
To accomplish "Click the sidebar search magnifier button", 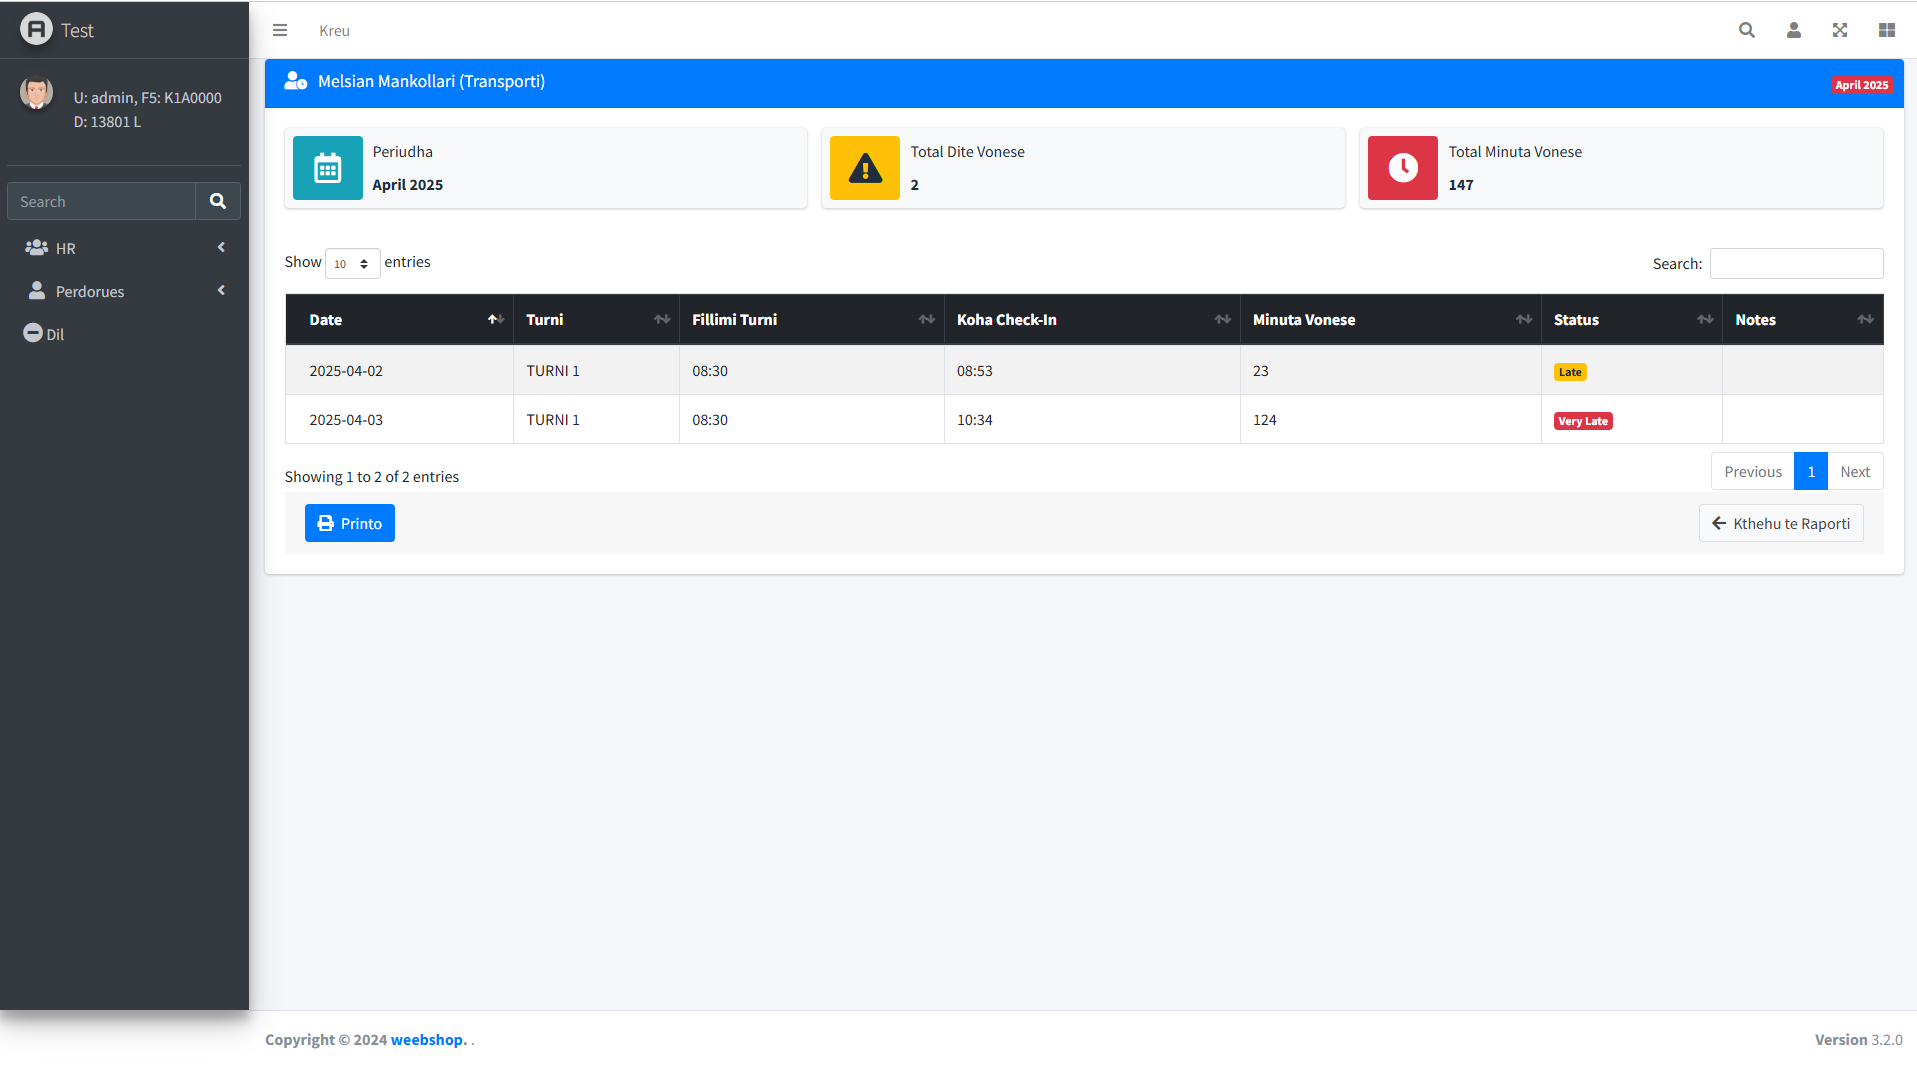I will click(217, 201).
